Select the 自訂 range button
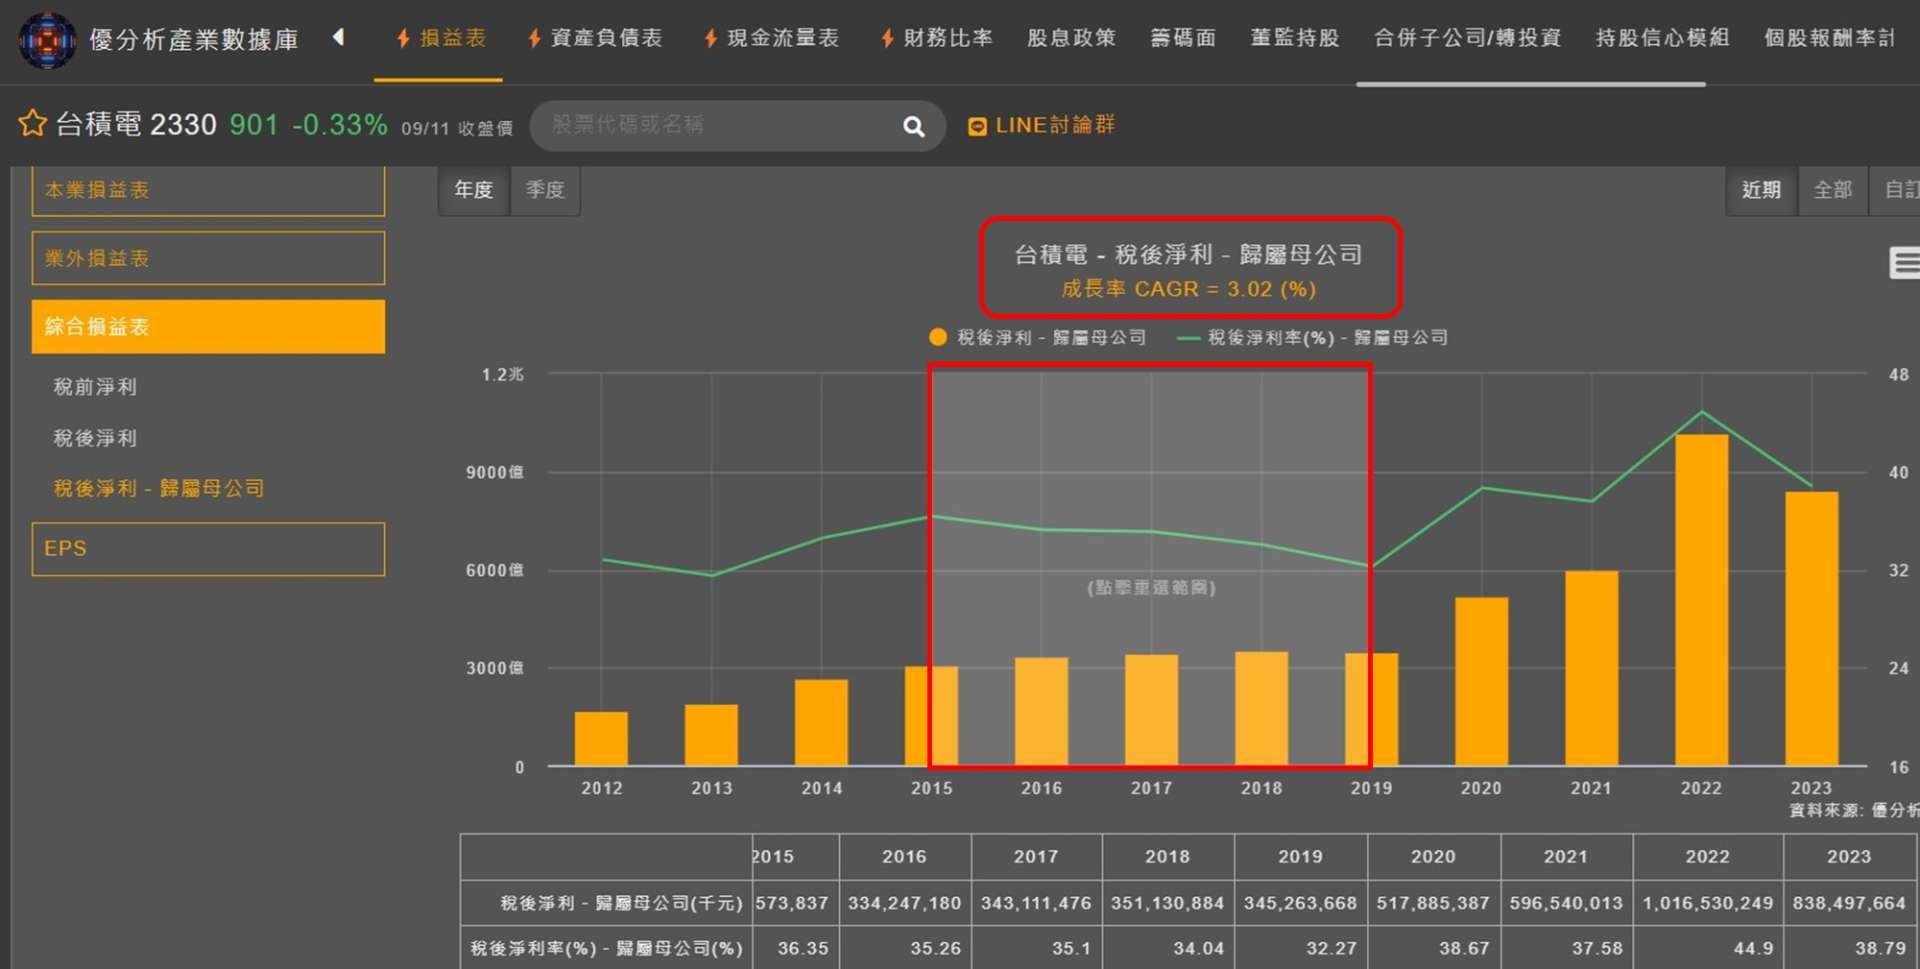1920x969 pixels. coord(1897,190)
